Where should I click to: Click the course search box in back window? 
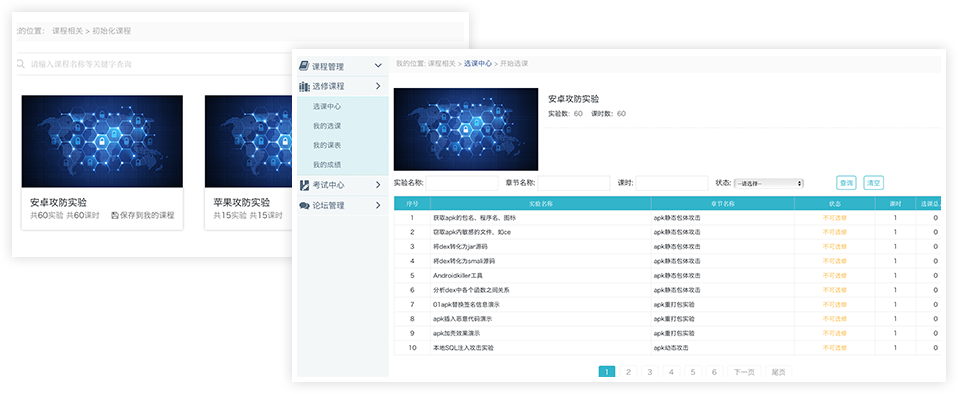153,64
